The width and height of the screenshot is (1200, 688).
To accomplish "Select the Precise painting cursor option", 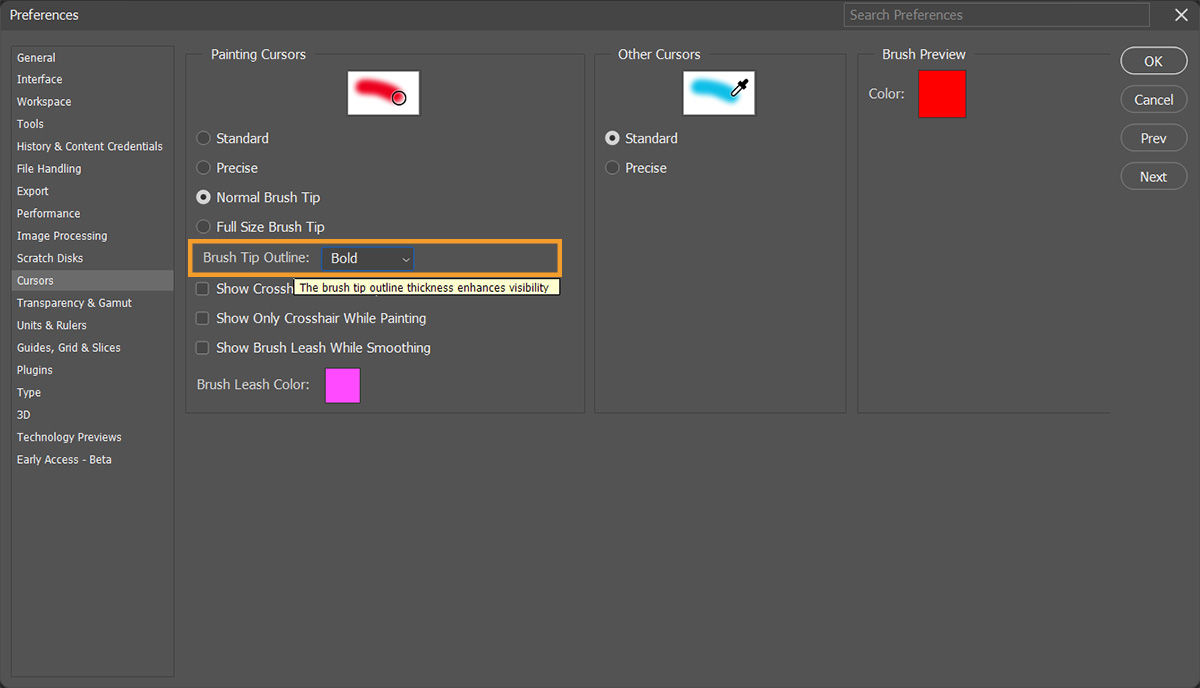I will tap(203, 168).
